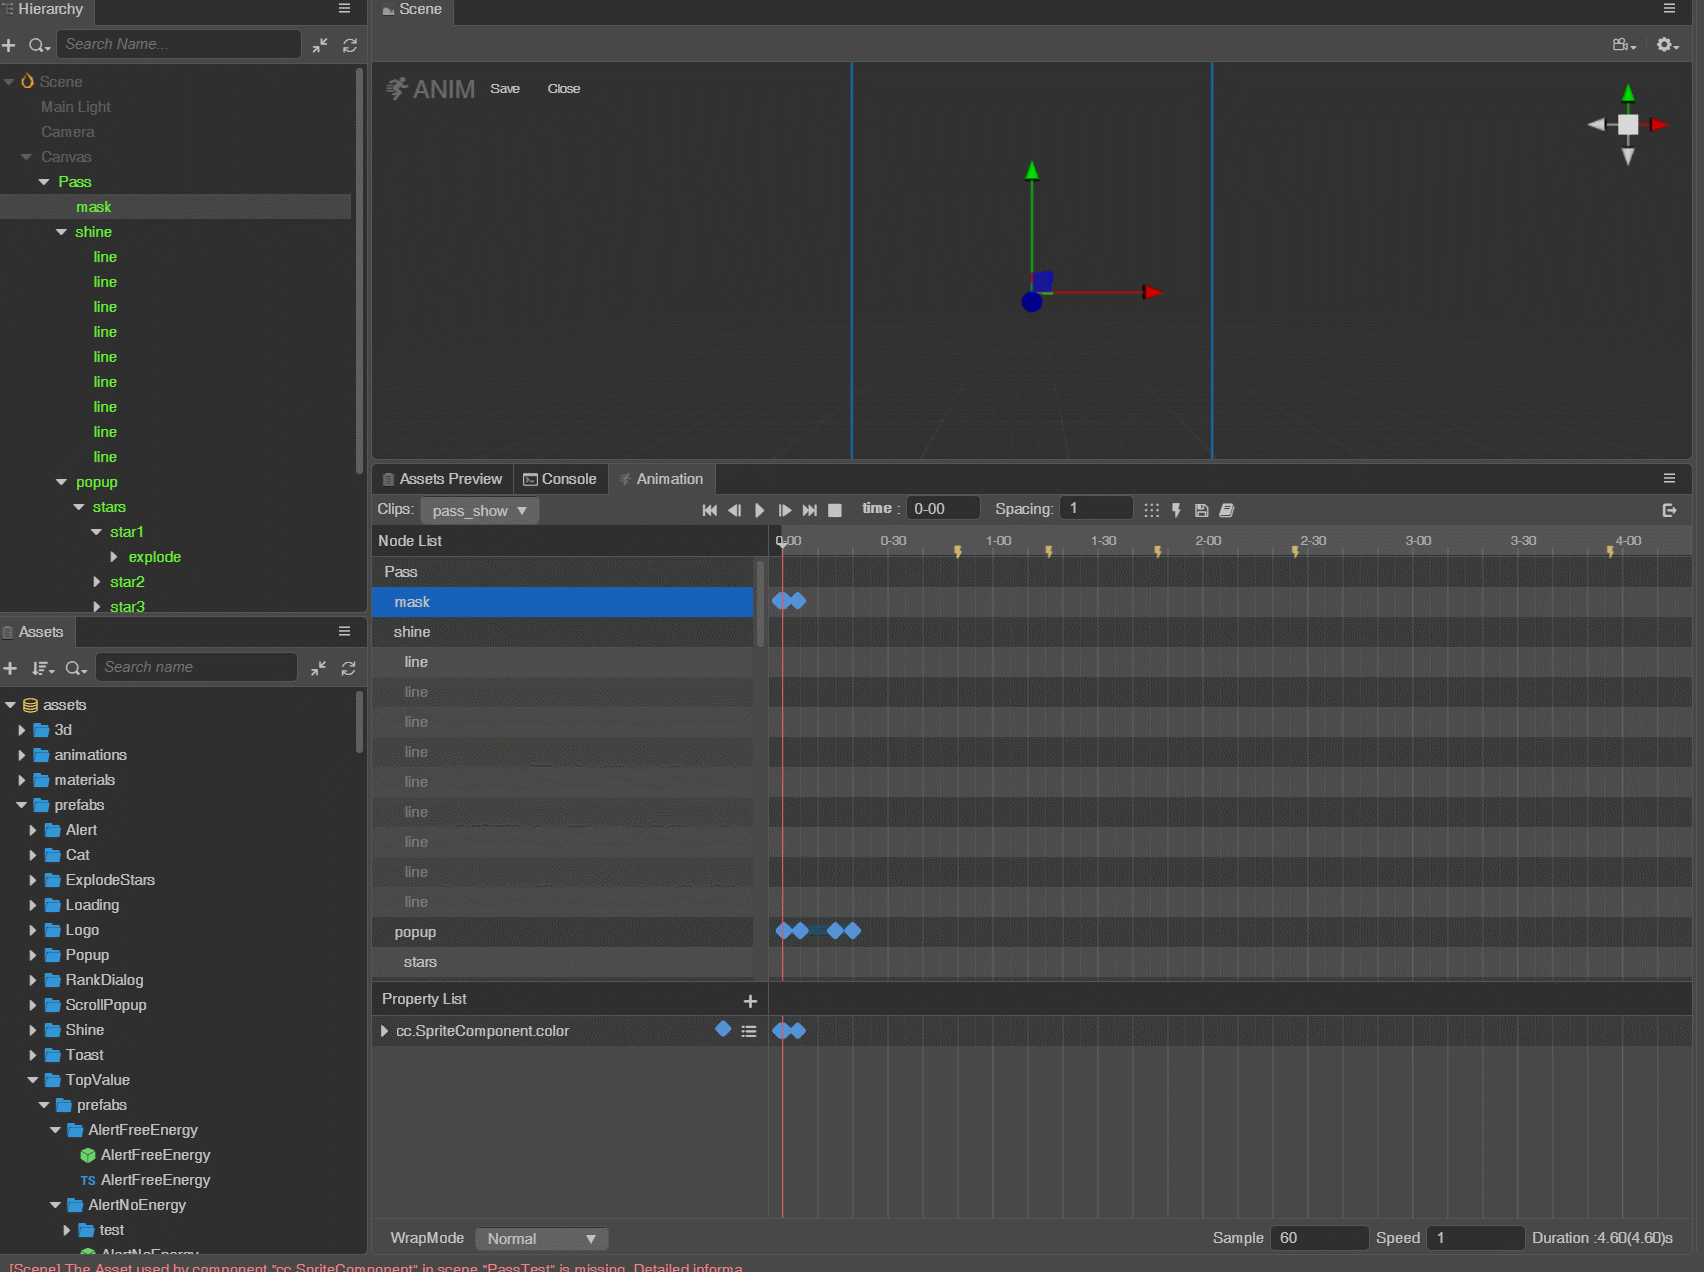Expand the star2 node in Hierarchy
The width and height of the screenshot is (1704, 1272).
pyautogui.click(x=97, y=582)
